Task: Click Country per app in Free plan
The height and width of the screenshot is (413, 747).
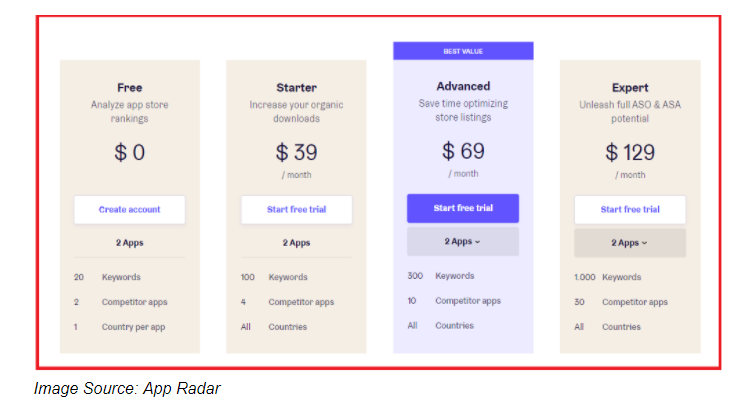Action: [133, 327]
